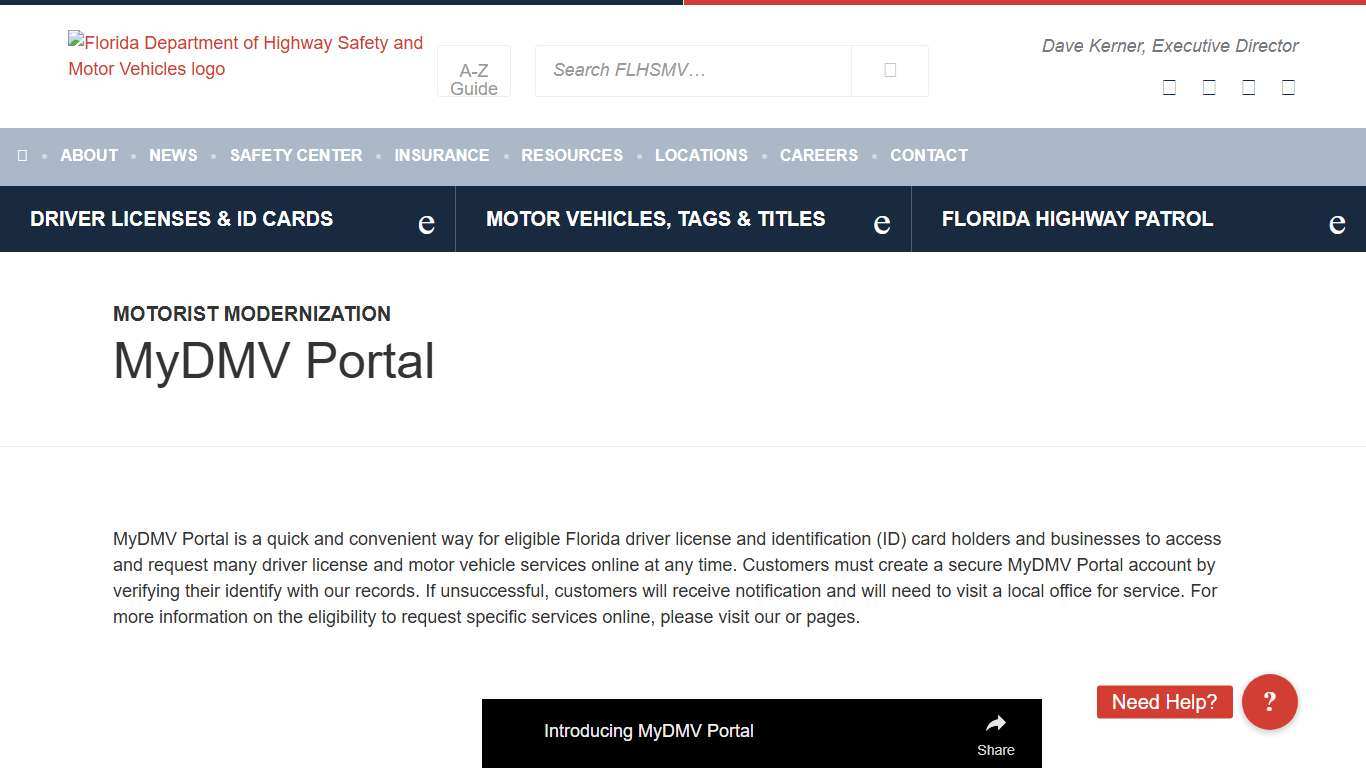Open the Resources menu item
This screenshot has width=1366, height=768.
[572, 155]
